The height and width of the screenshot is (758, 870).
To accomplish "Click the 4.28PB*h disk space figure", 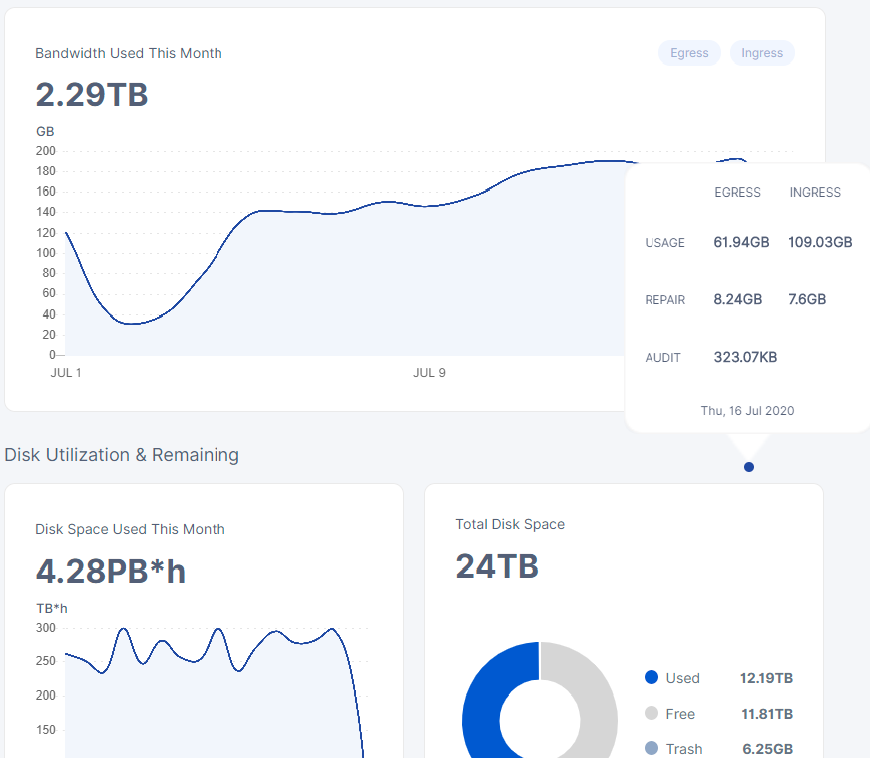I will click(x=110, y=571).
